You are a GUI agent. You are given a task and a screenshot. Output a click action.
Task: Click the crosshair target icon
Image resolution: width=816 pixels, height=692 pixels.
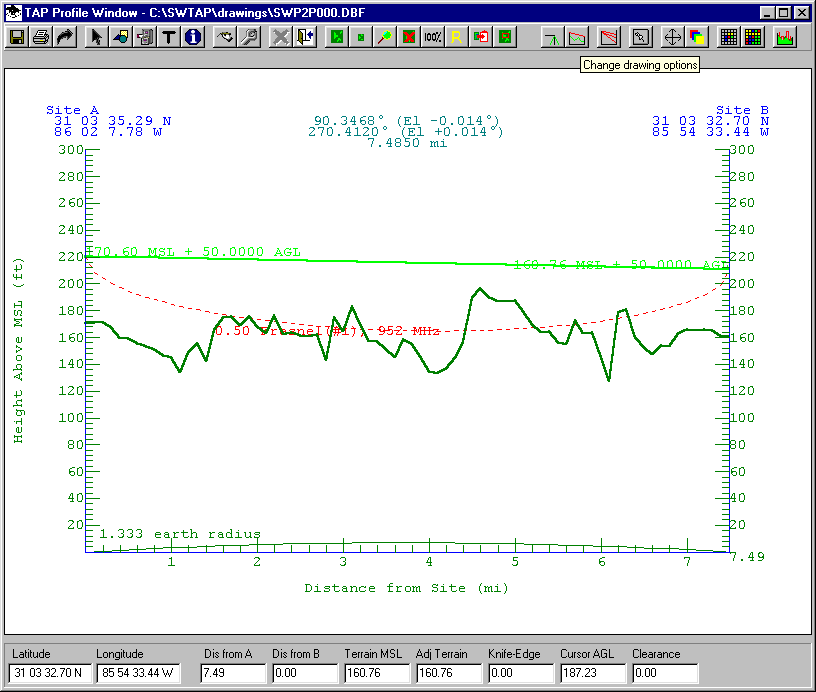coord(672,37)
